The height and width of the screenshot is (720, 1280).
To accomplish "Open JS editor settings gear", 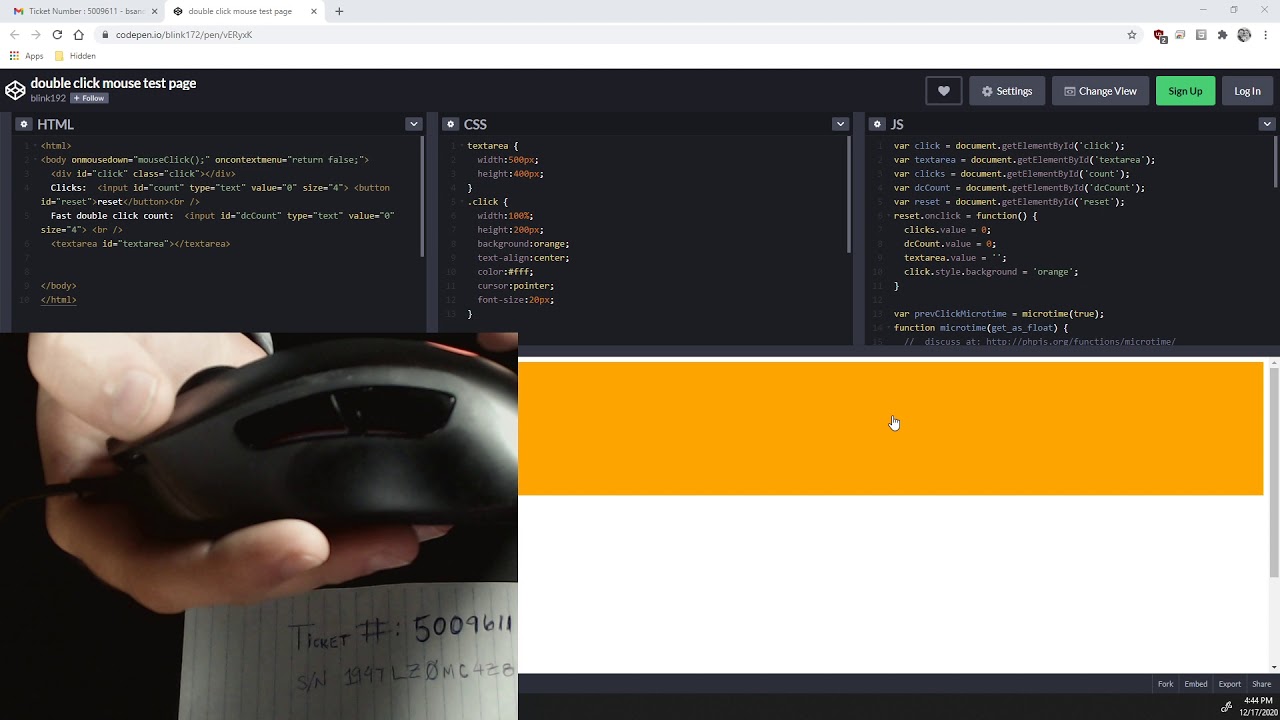I will click(878, 124).
